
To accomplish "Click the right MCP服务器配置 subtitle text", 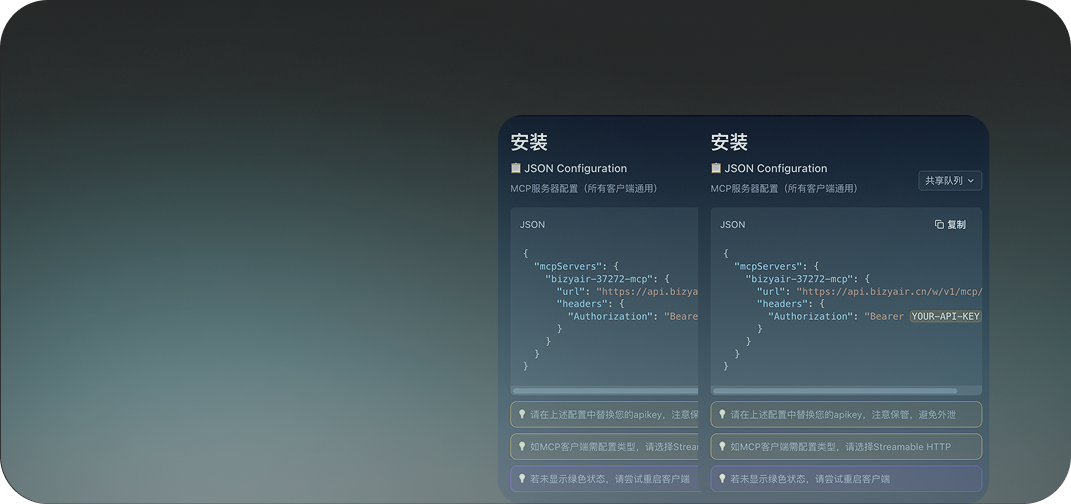I will (x=783, y=188).
